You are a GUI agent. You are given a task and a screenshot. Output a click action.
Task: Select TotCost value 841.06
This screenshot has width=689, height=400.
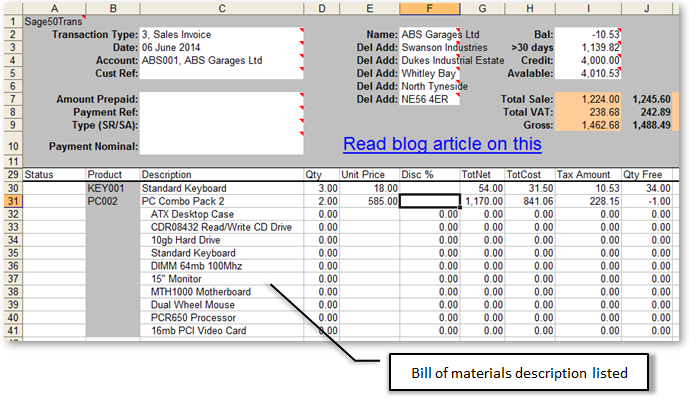coord(530,201)
